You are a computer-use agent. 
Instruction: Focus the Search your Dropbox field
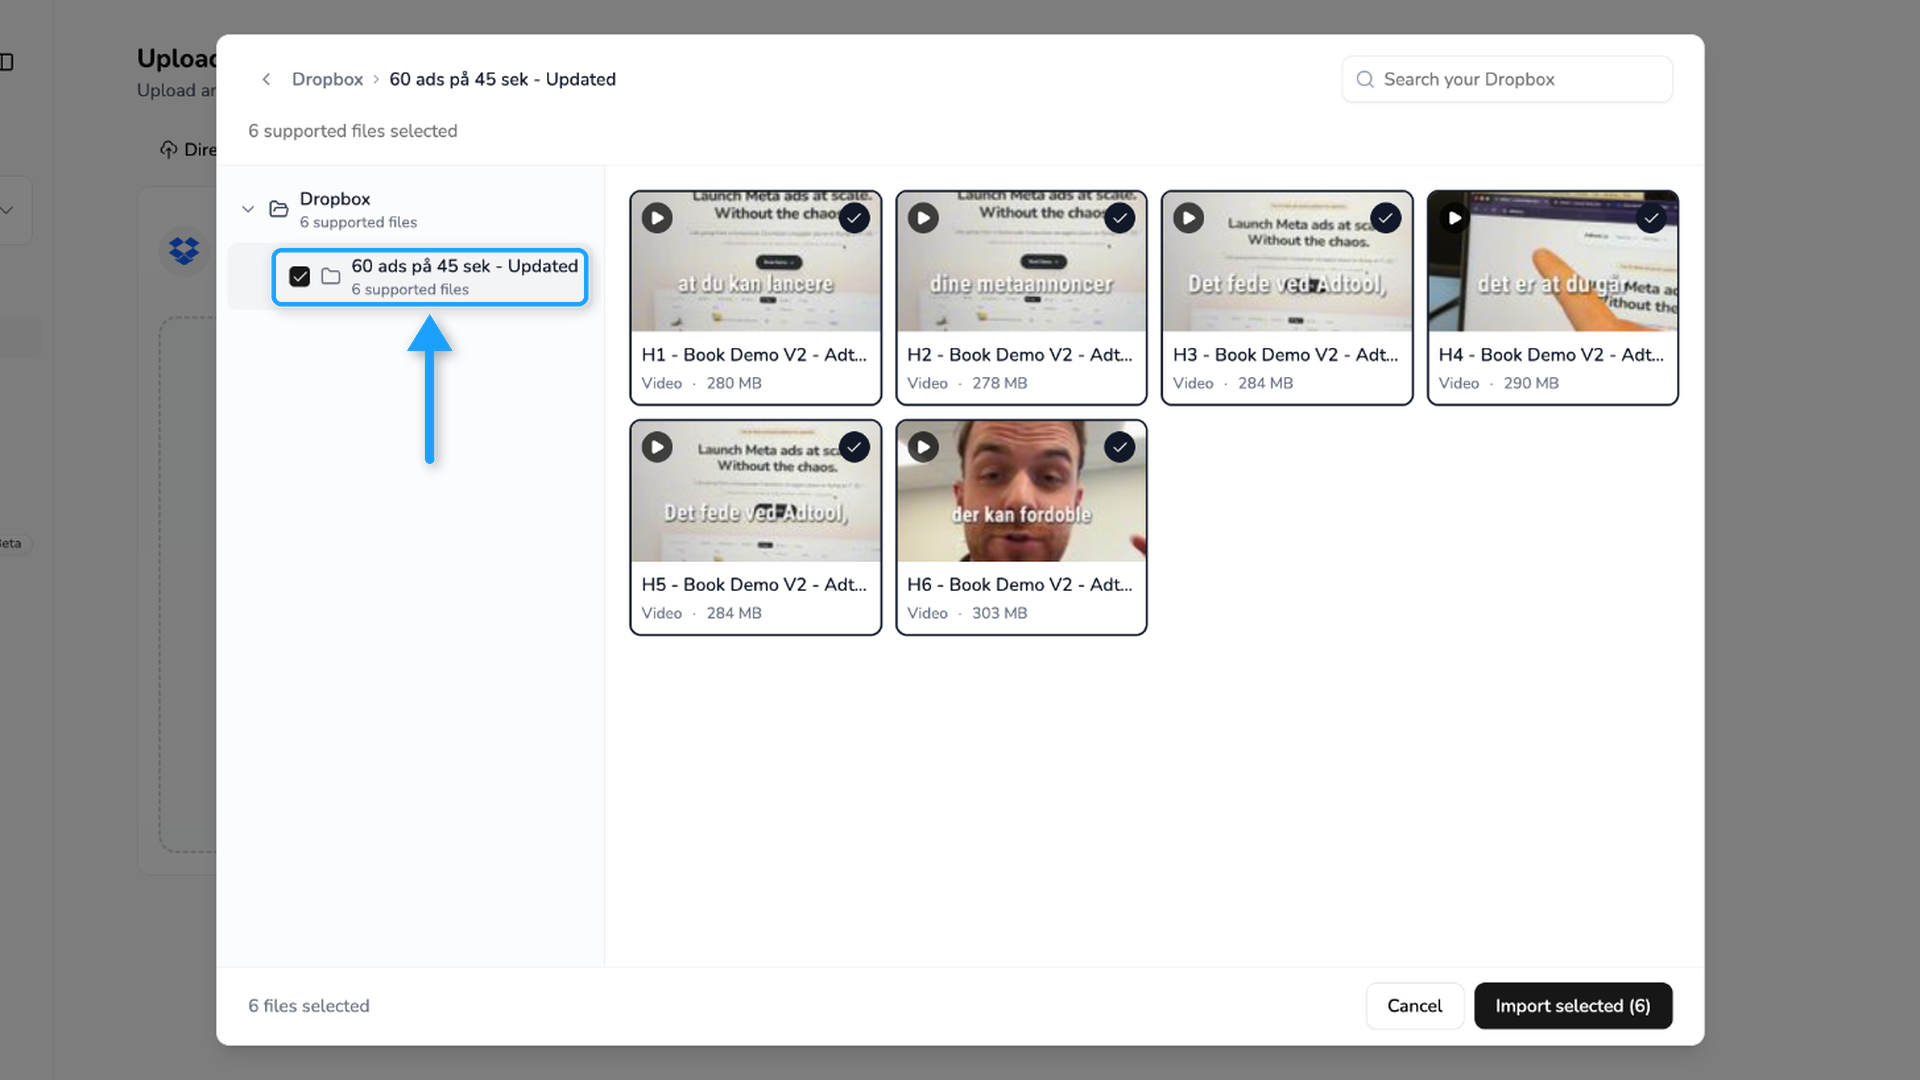[x=1507, y=79]
